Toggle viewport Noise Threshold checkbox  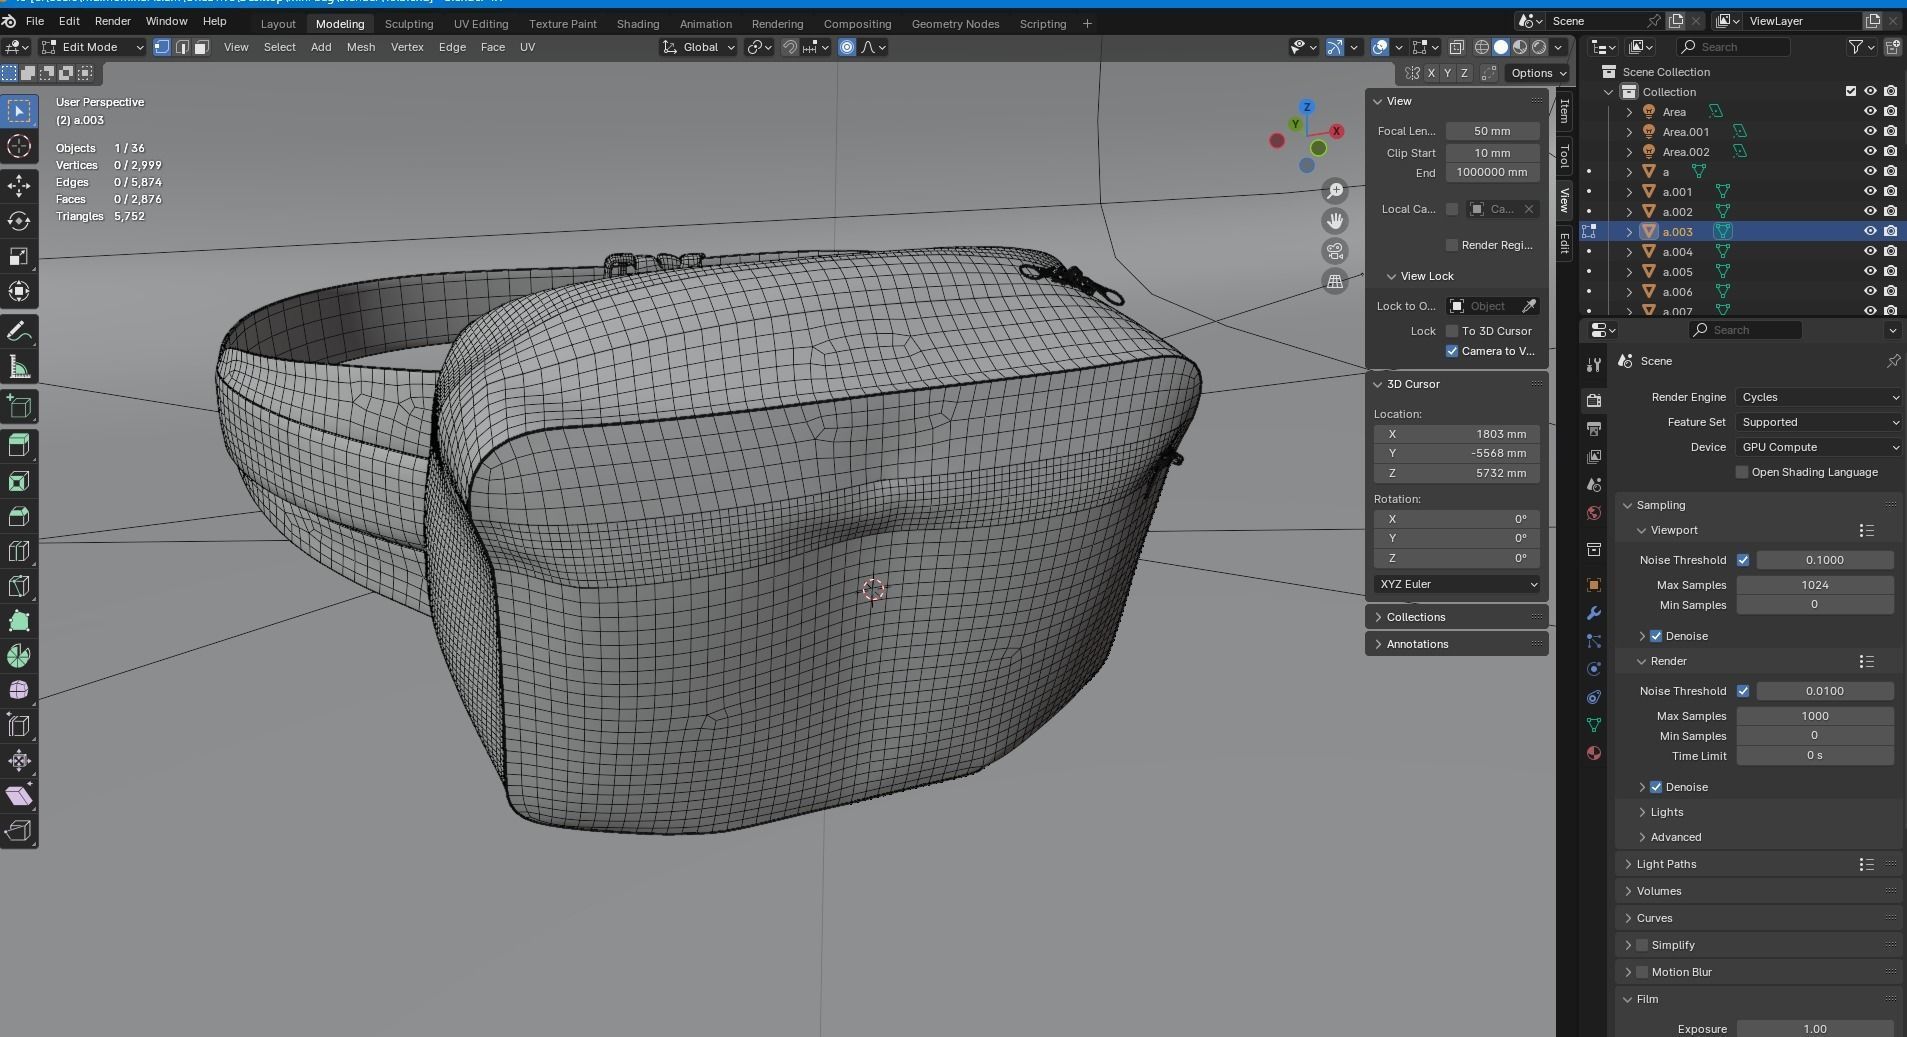pyautogui.click(x=1743, y=560)
